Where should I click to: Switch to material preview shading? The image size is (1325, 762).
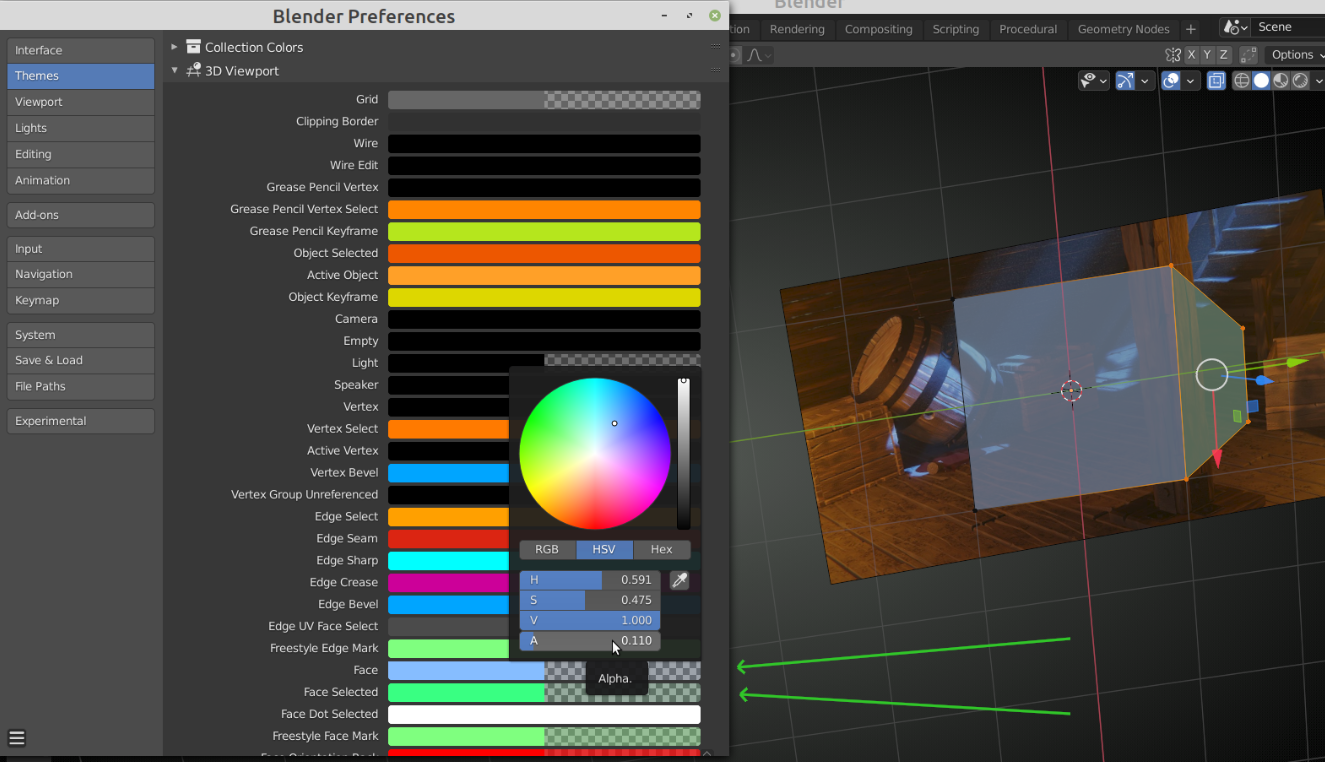(x=1281, y=81)
